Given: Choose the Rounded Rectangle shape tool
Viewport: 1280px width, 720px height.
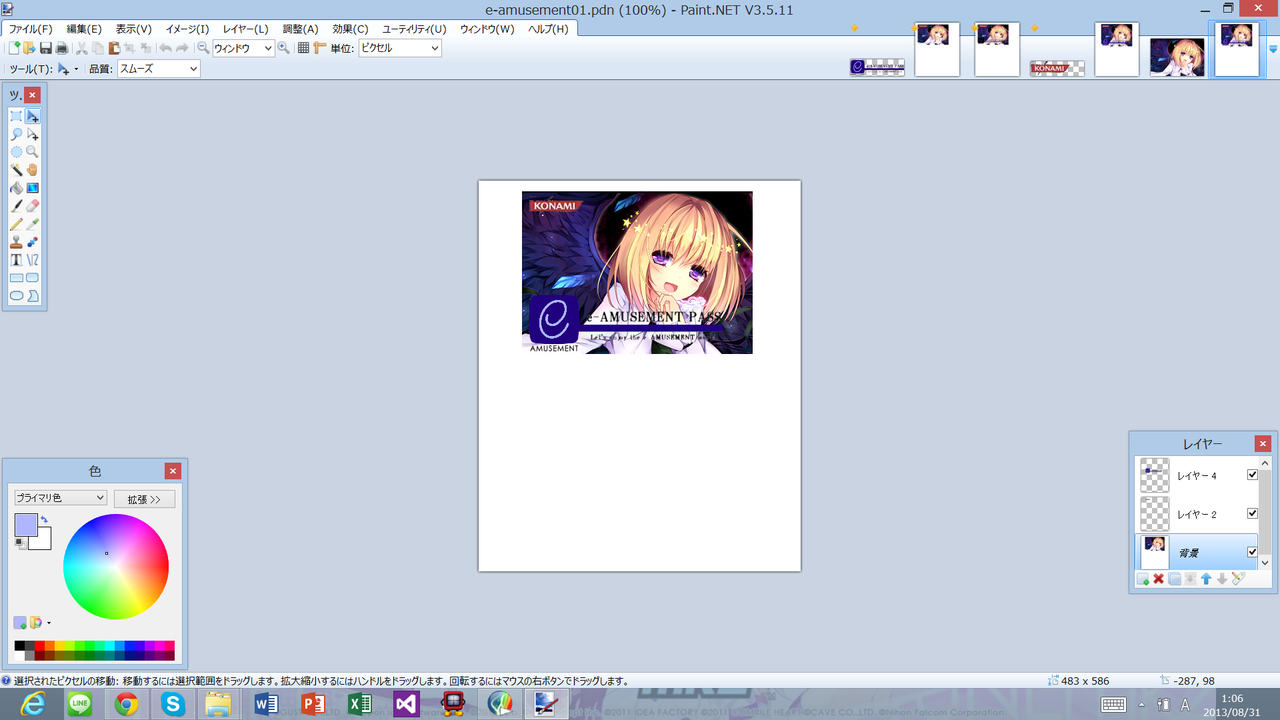Looking at the screenshot, I should [x=33, y=278].
